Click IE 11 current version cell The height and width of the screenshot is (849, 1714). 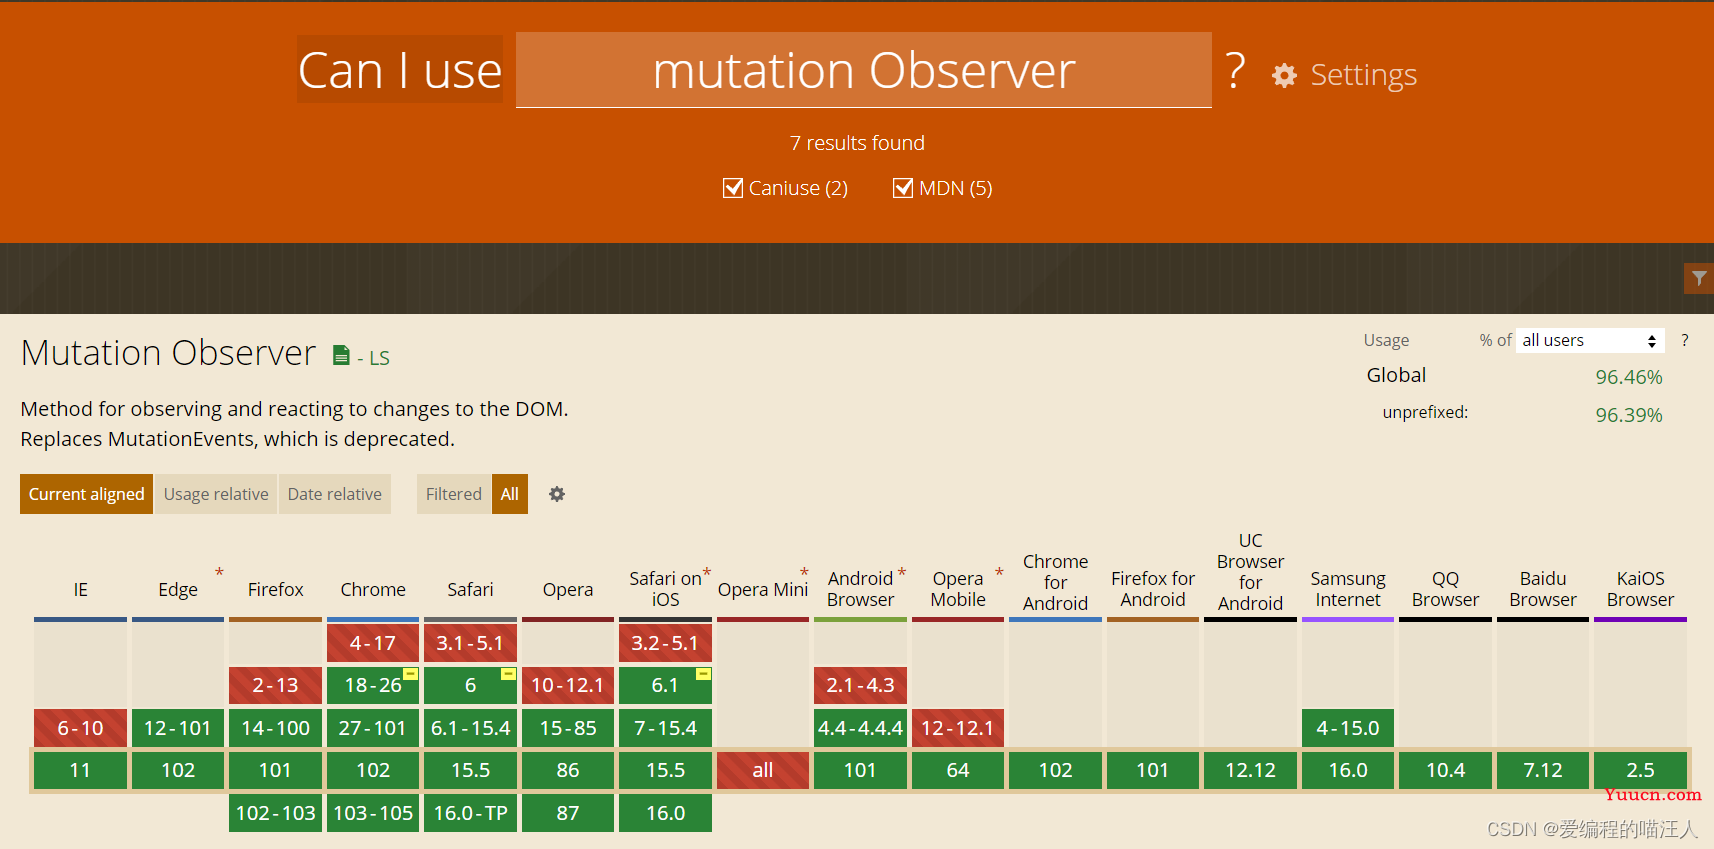[80, 770]
